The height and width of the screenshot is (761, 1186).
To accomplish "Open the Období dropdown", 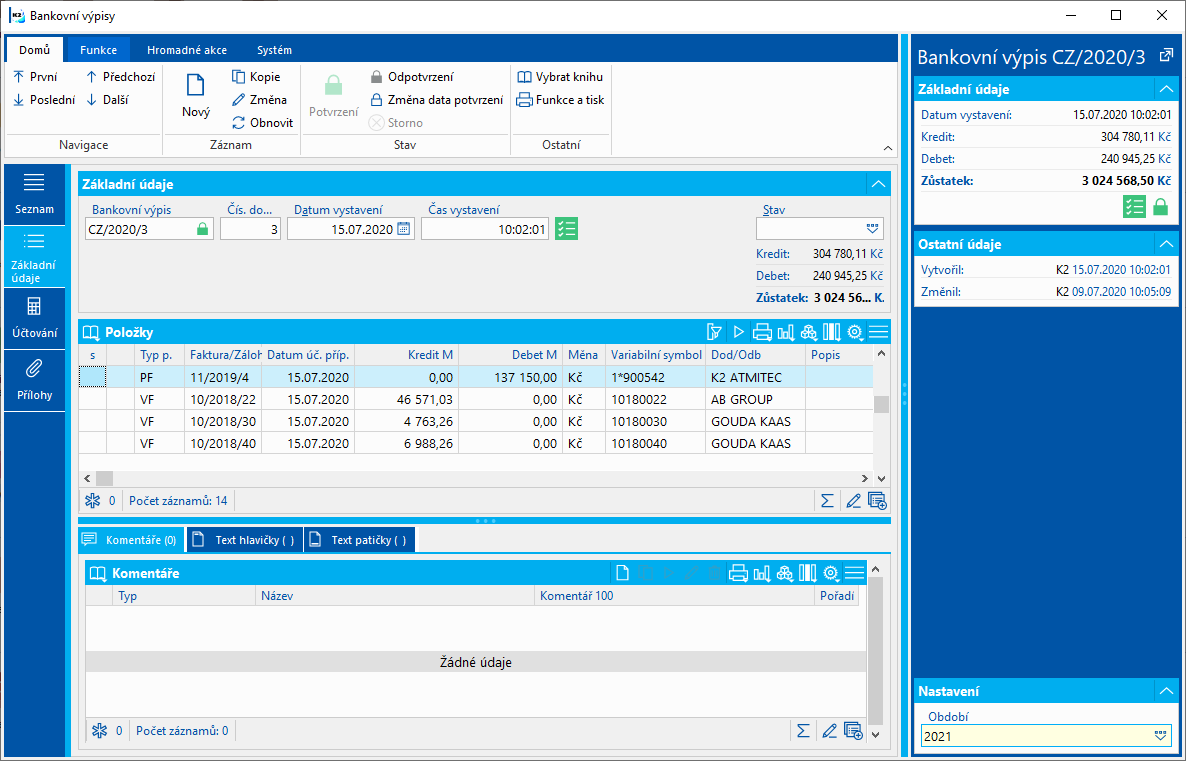I will [x=1160, y=735].
